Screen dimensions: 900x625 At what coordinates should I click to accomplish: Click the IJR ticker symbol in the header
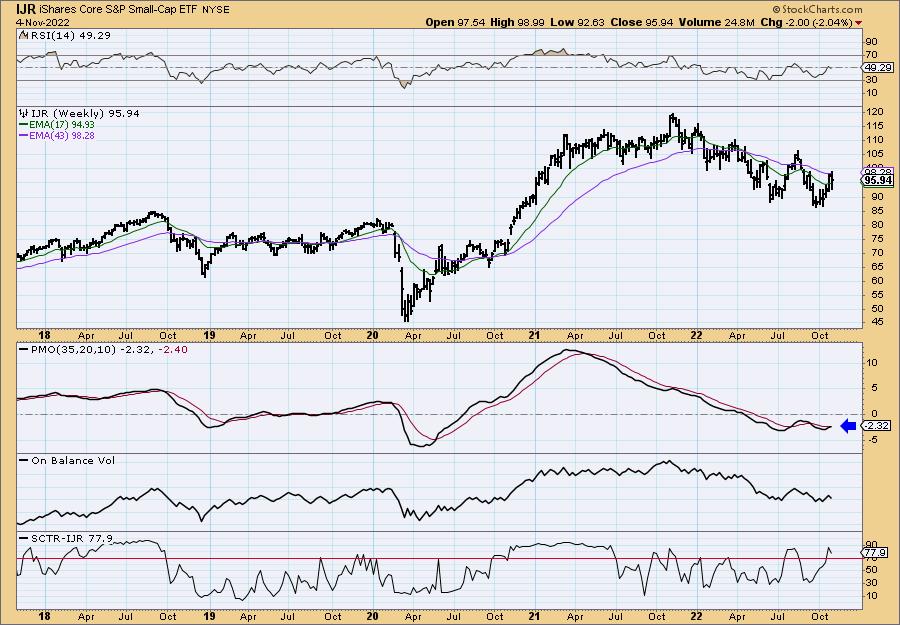pos(27,9)
